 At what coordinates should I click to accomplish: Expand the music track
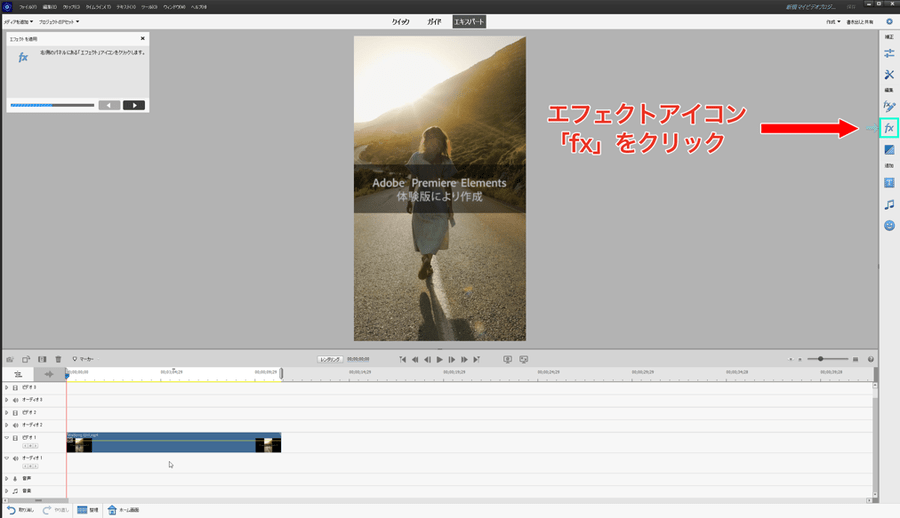[x=7, y=491]
